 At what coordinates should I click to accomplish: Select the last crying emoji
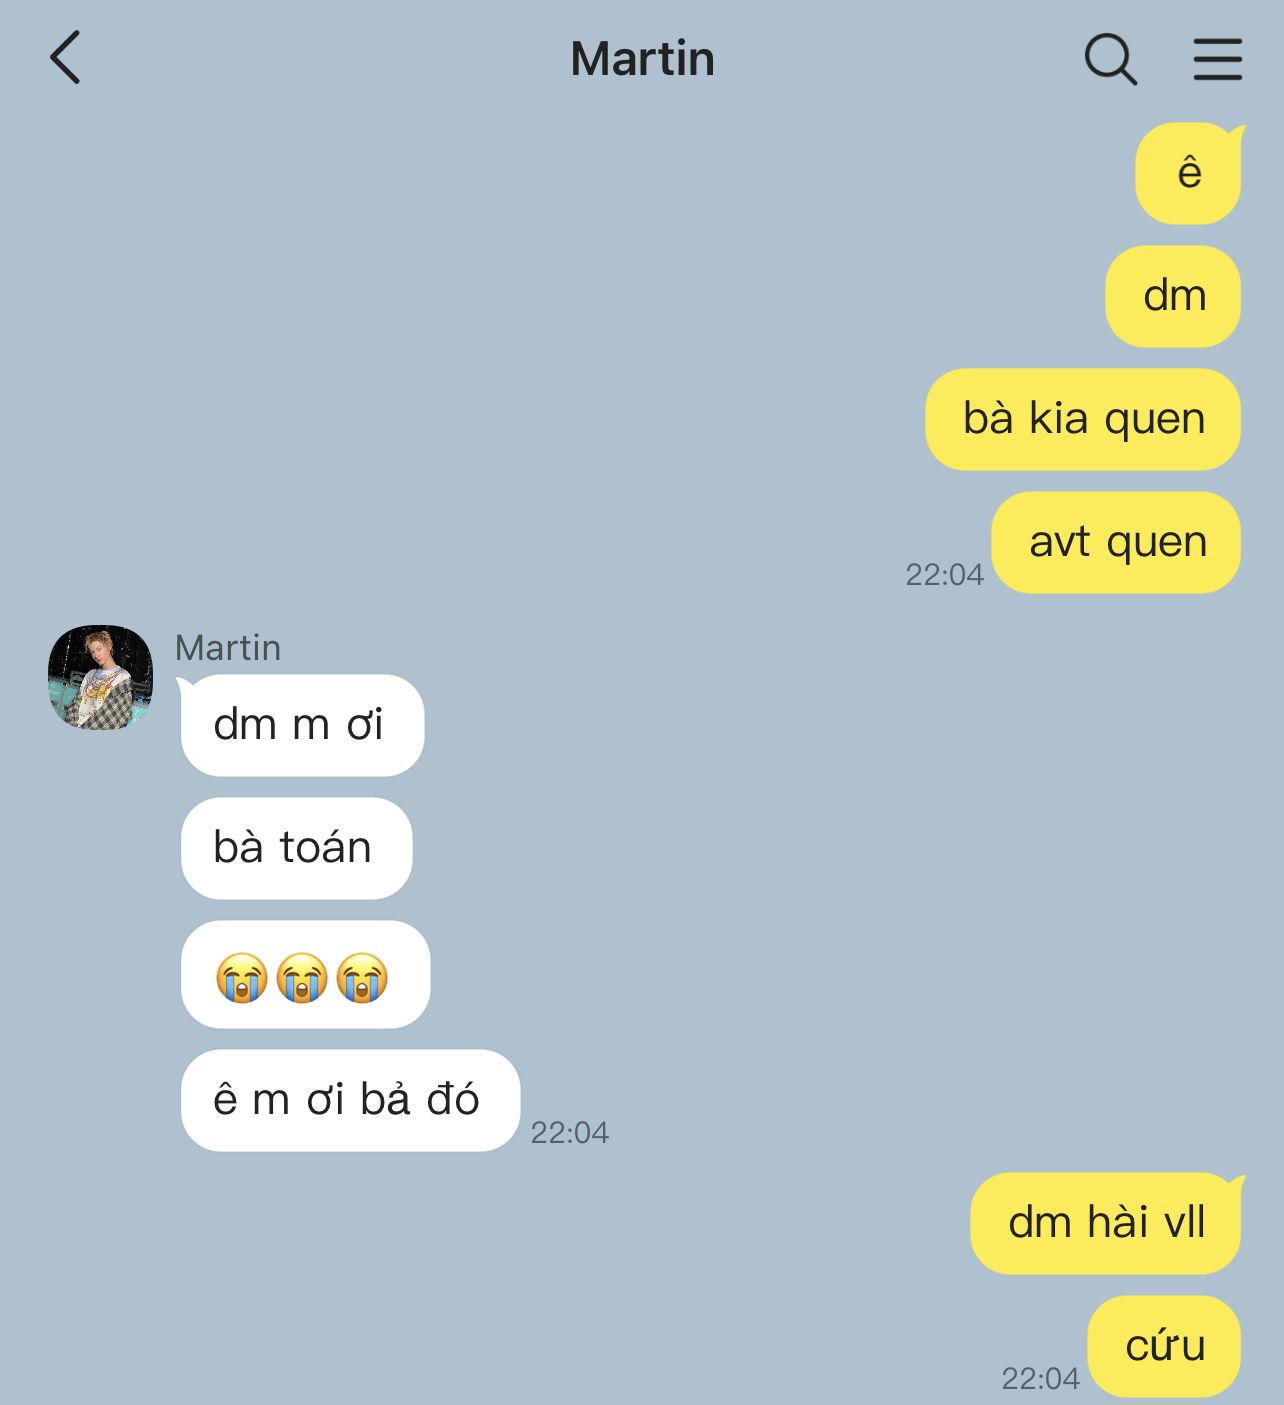(x=362, y=977)
